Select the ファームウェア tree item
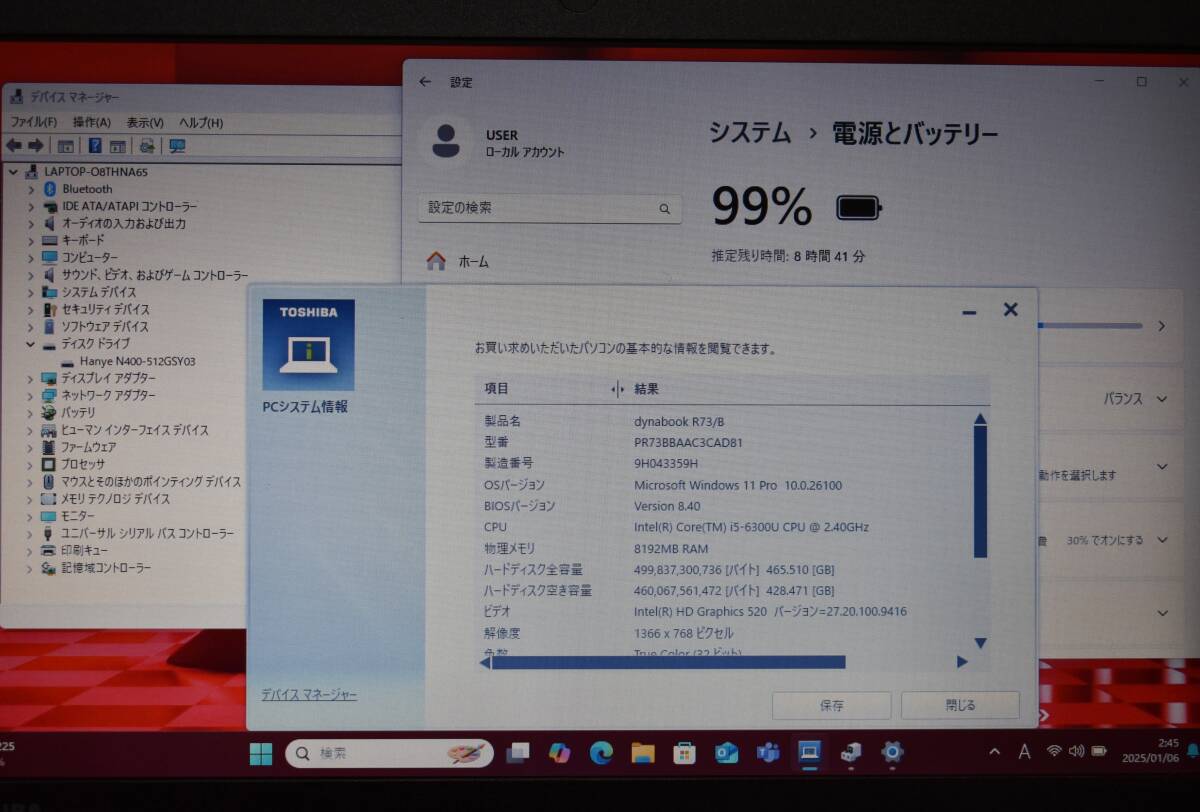This screenshot has width=1200, height=812. click(88, 447)
